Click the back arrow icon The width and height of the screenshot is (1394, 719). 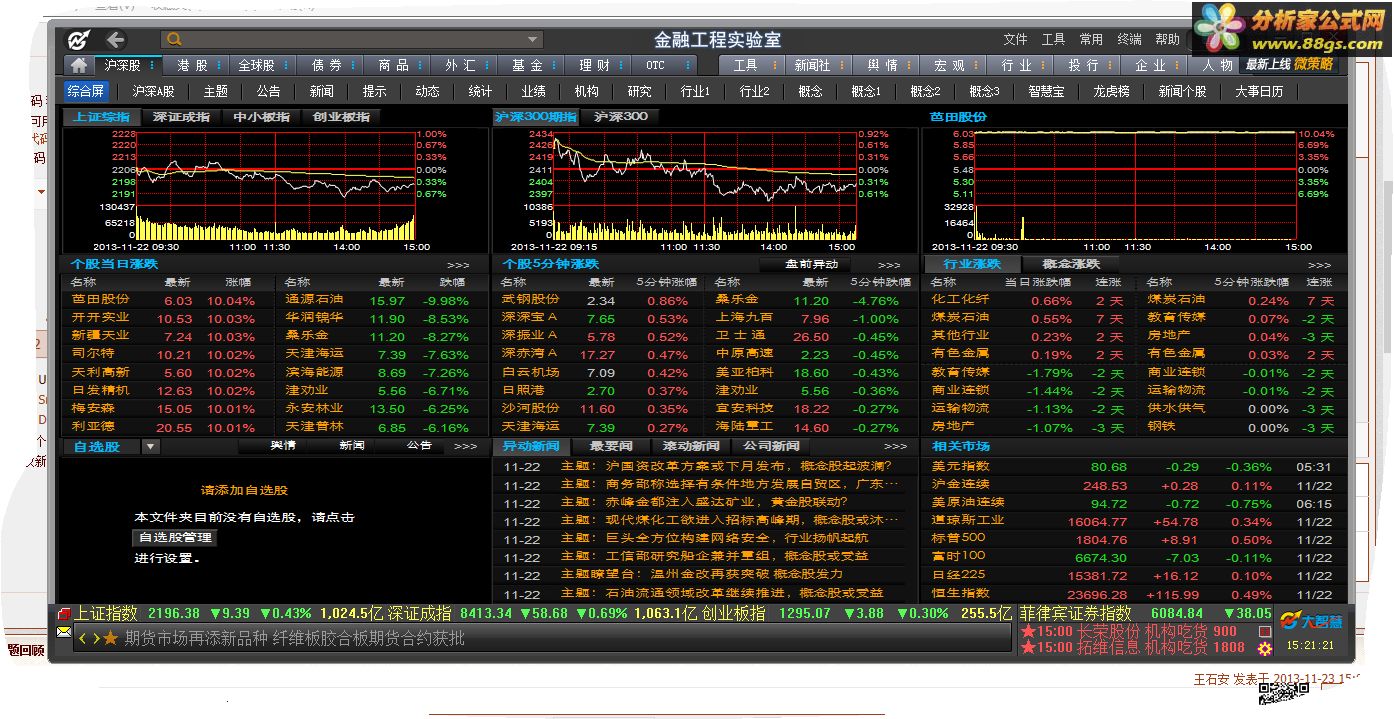coord(116,40)
